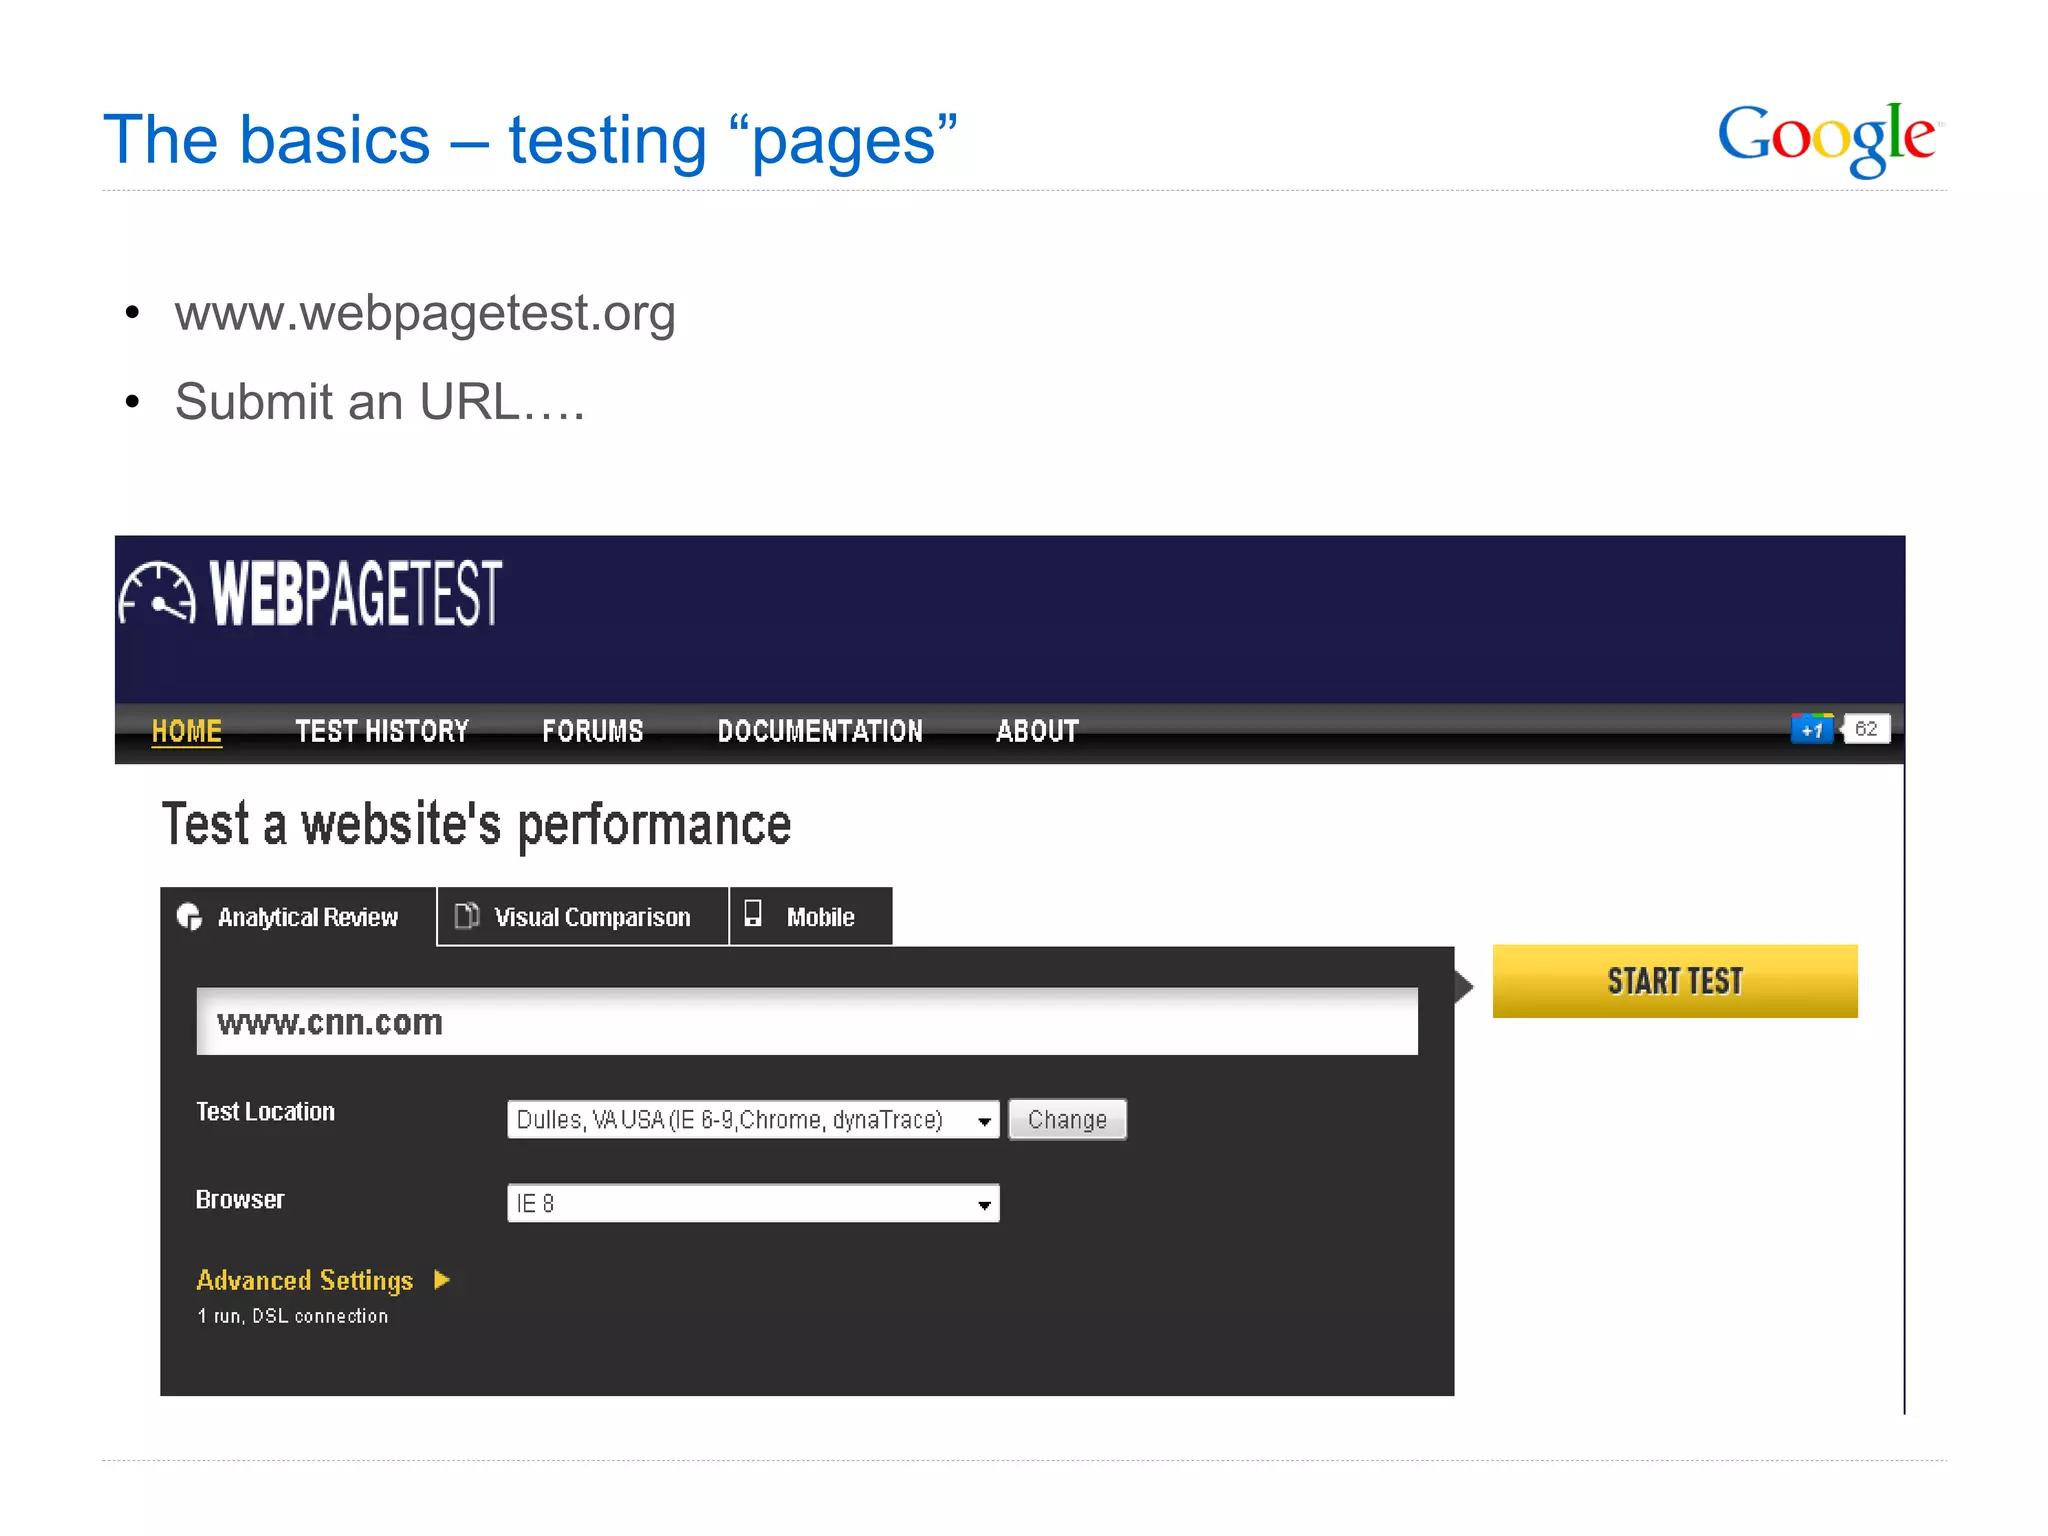Expand the Advanced Settings section
This screenshot has width=2048, height=1536.
coord(323,1280)
